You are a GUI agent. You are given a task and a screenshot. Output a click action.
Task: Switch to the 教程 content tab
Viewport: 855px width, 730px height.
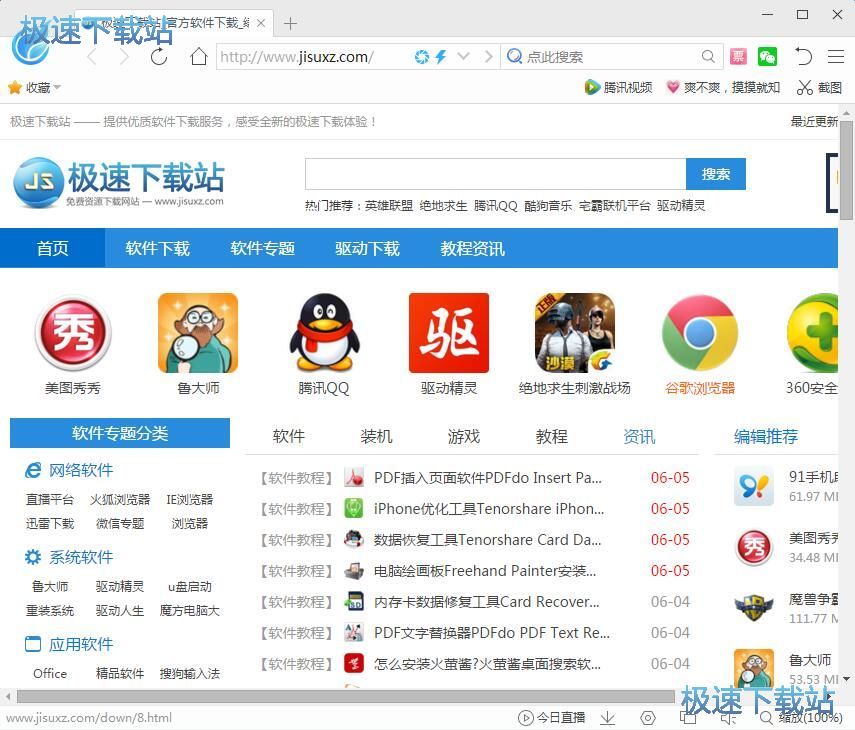point(551,436)
